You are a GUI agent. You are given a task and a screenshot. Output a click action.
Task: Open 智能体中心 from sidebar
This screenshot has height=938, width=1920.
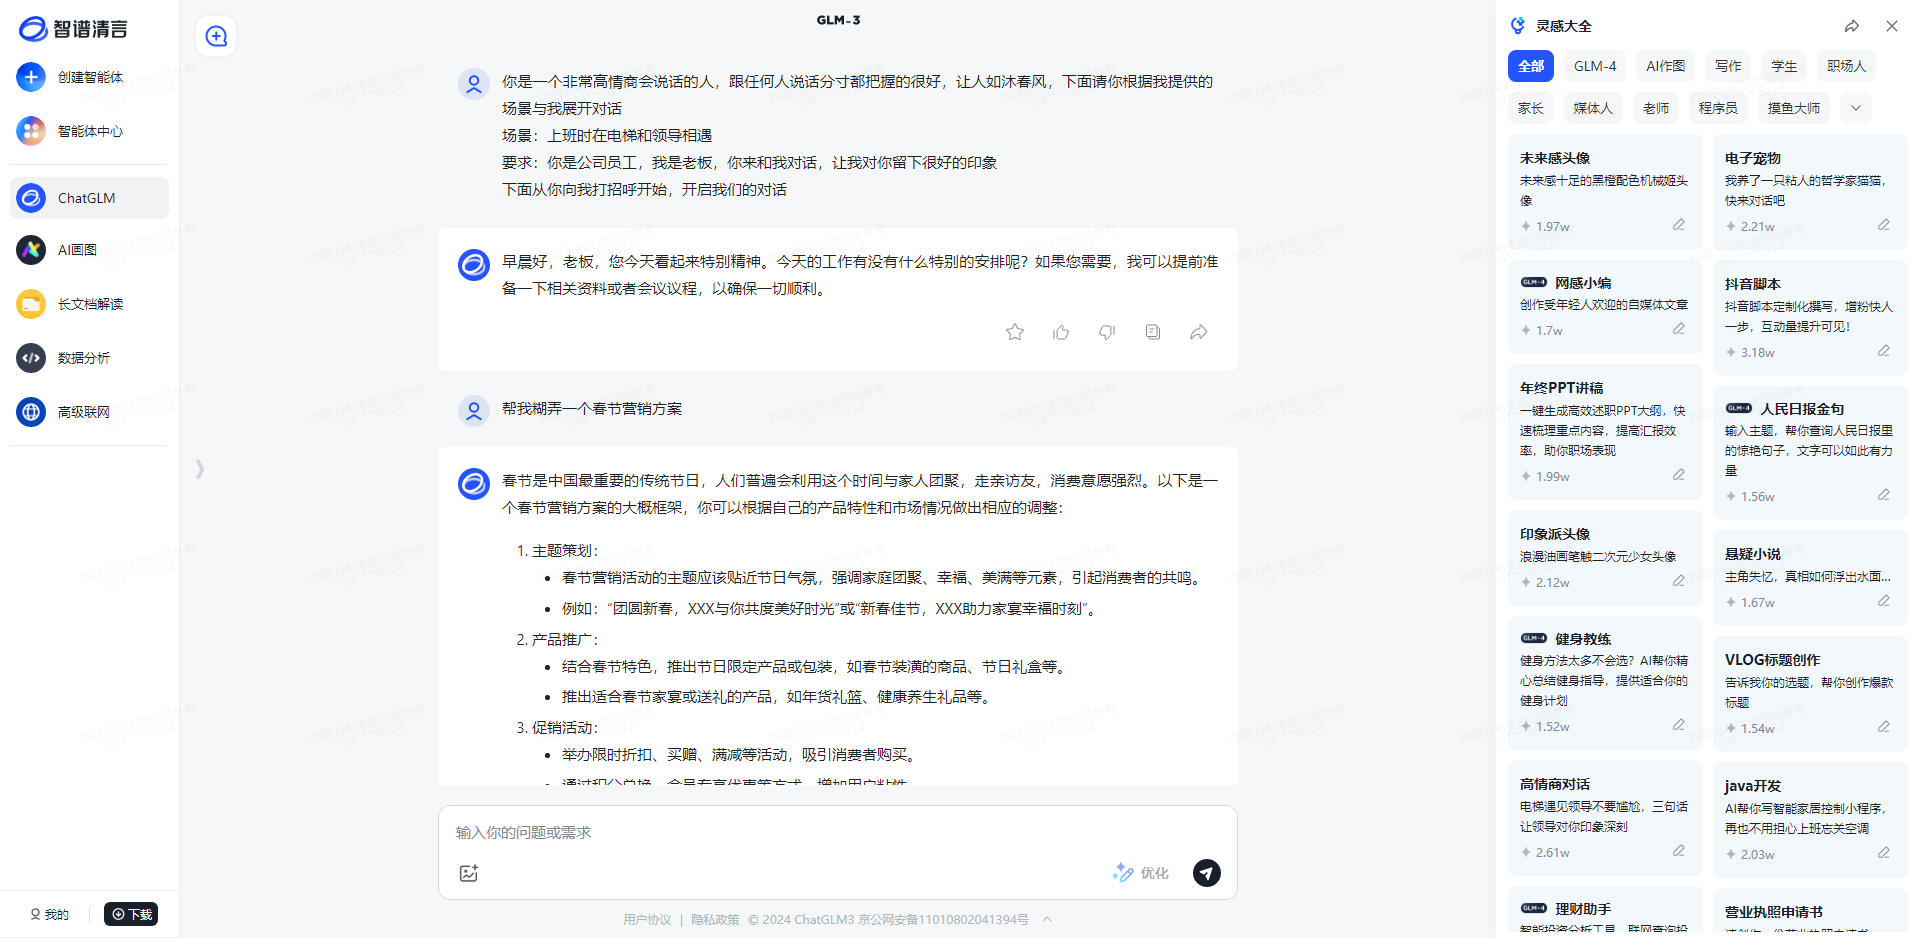coord(89,131)
